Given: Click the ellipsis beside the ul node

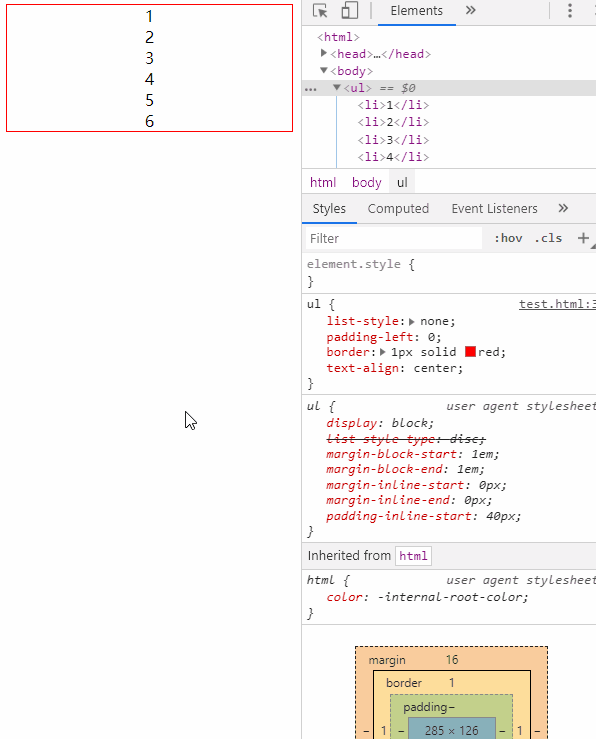Looking at the screenshot, I should (x=310, y=89).
